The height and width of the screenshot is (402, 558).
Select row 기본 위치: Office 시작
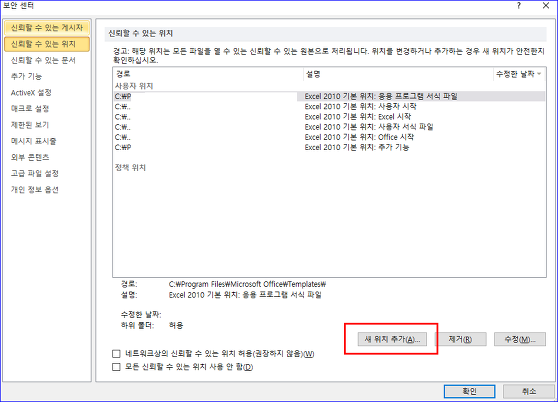329,137
